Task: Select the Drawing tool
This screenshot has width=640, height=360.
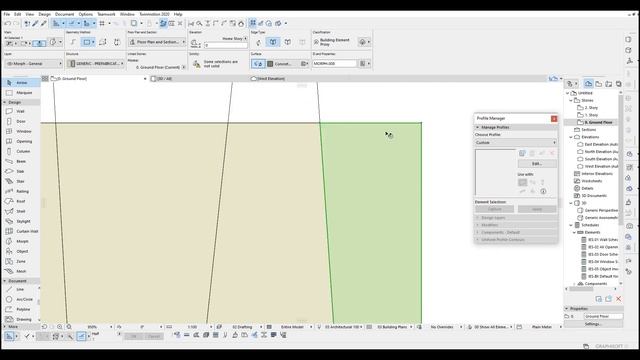Action: pyautogui.click(x=21, y=319)
